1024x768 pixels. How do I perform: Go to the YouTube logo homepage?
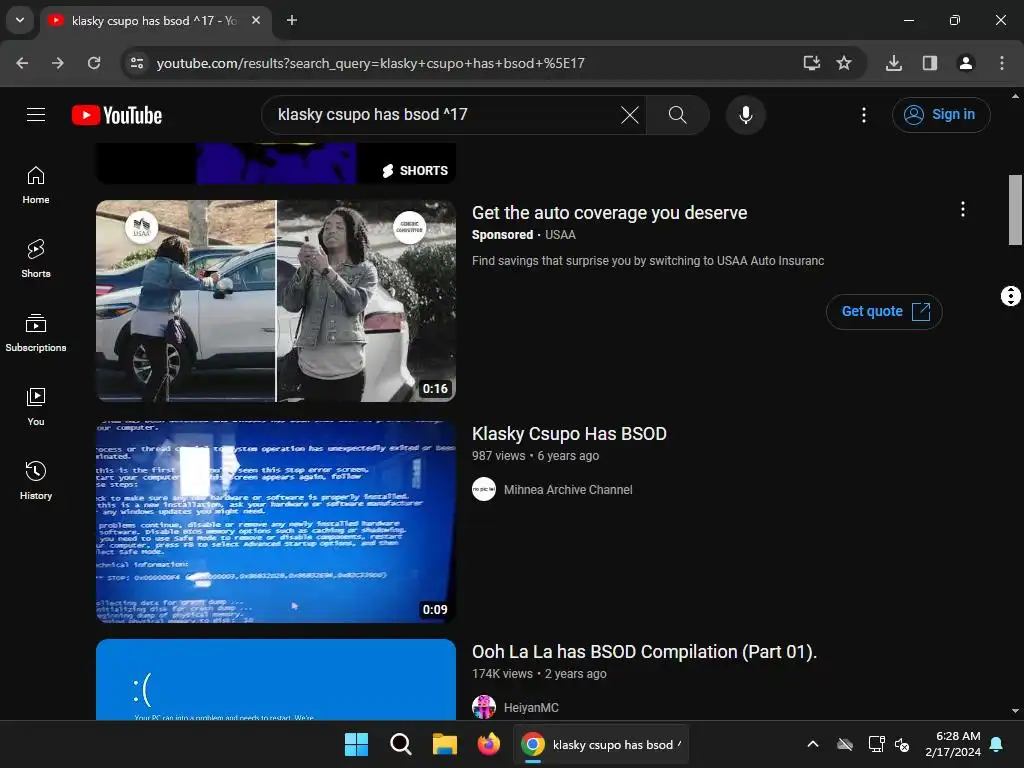click(x=117, y=115)
